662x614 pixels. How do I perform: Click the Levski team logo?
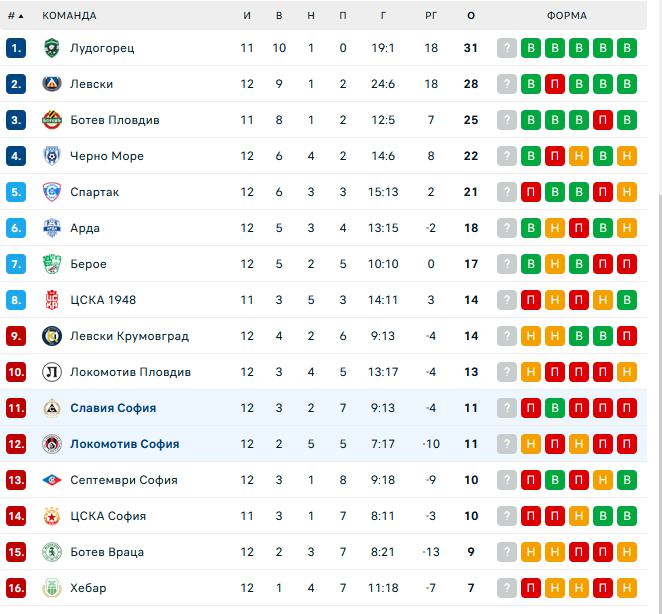tap(52, 84)
